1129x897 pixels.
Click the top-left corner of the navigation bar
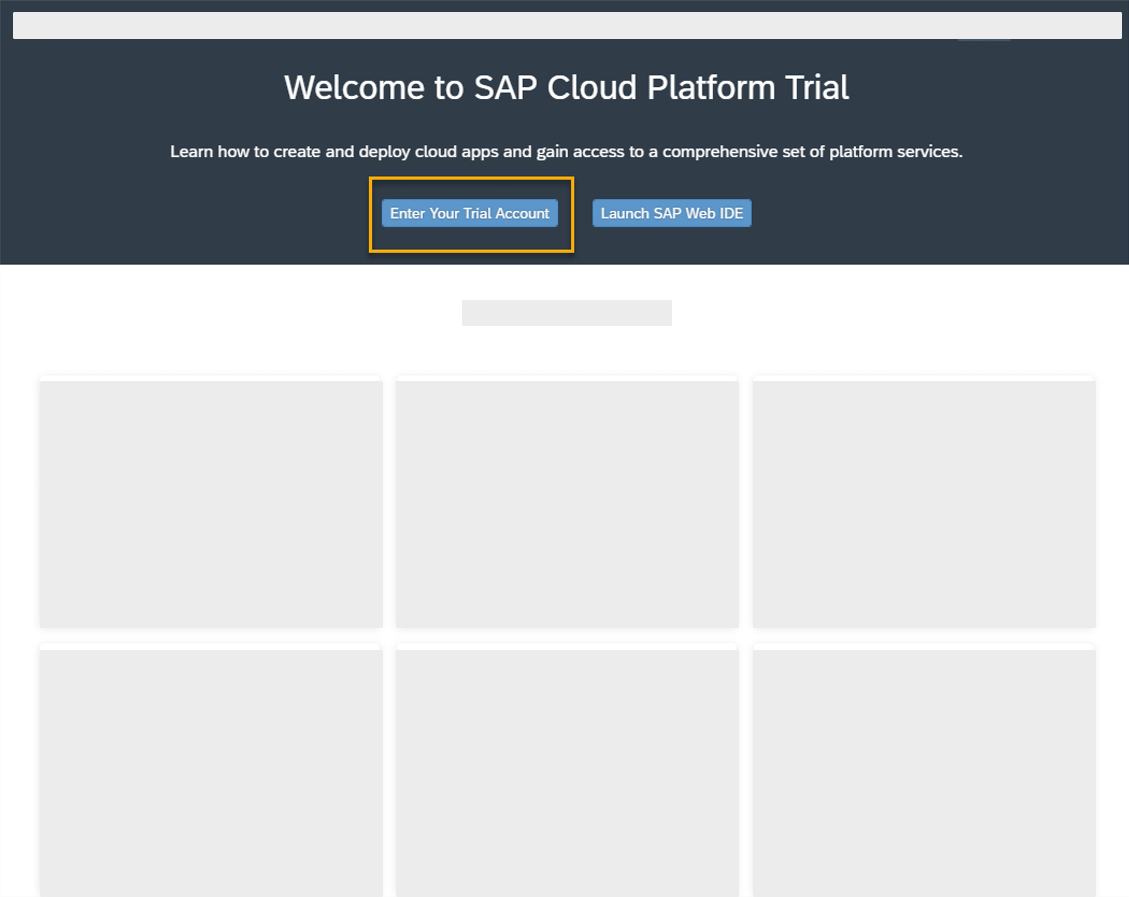(20, 25)
